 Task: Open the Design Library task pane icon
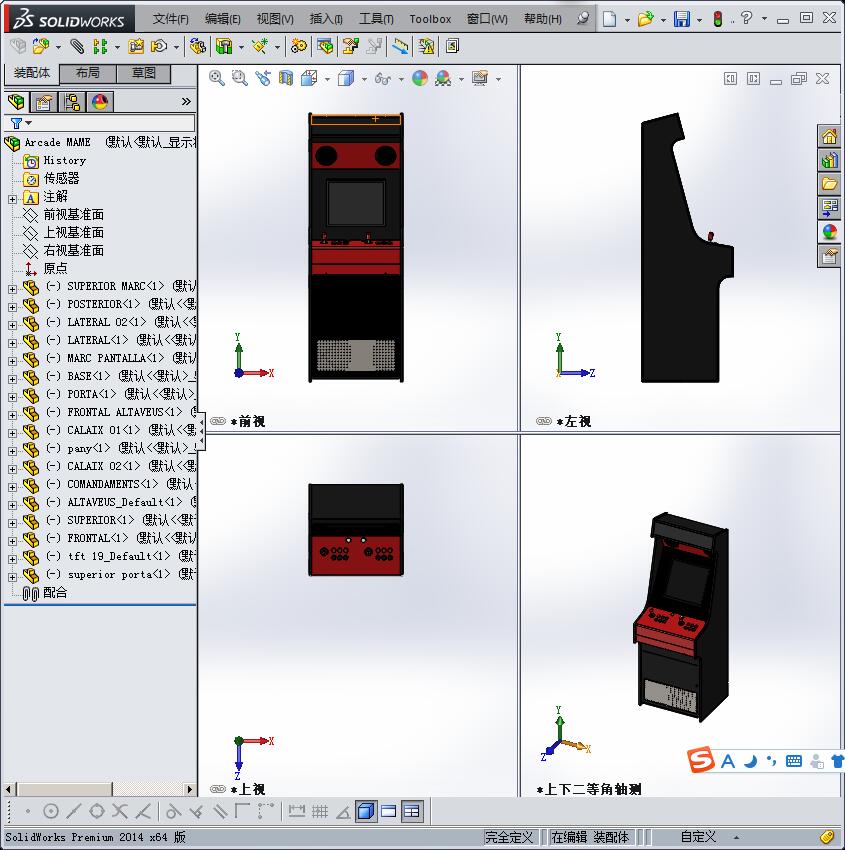pyautogui.click(x=829, y=160)
